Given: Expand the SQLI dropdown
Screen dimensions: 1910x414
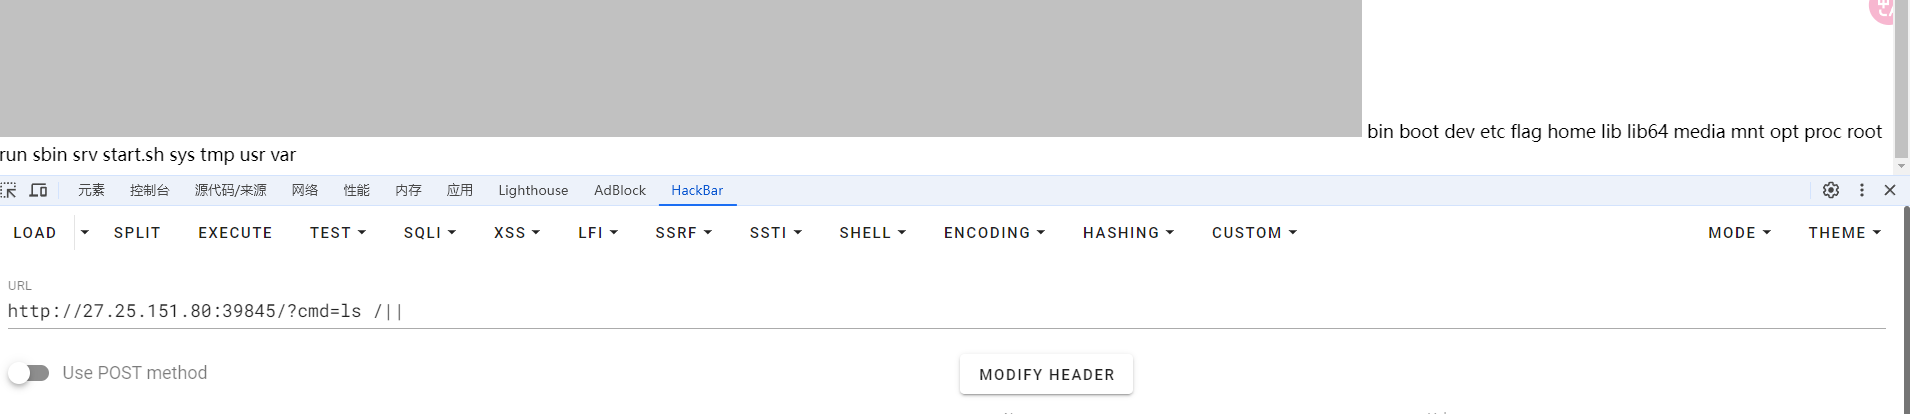Looking at the screenshot, I should tap(430, 233).
